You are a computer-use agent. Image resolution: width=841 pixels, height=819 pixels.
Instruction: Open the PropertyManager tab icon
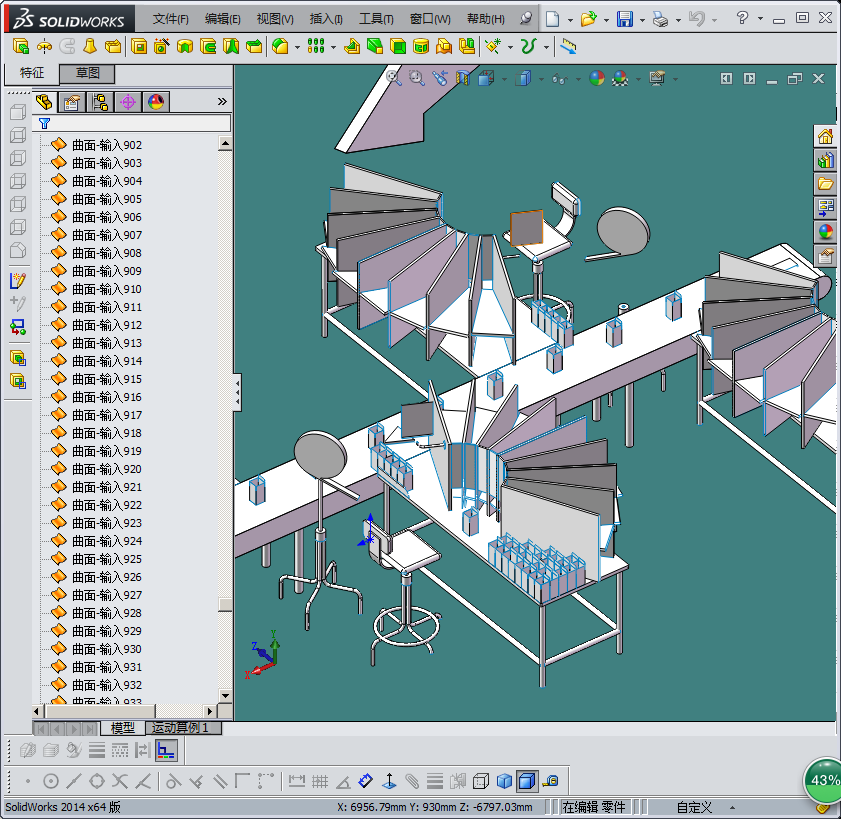[x=71, y=101]
